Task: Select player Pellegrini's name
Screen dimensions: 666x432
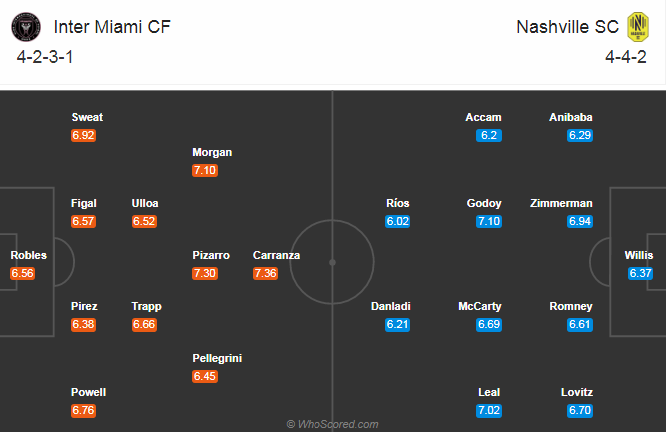Action: (217, 358)
